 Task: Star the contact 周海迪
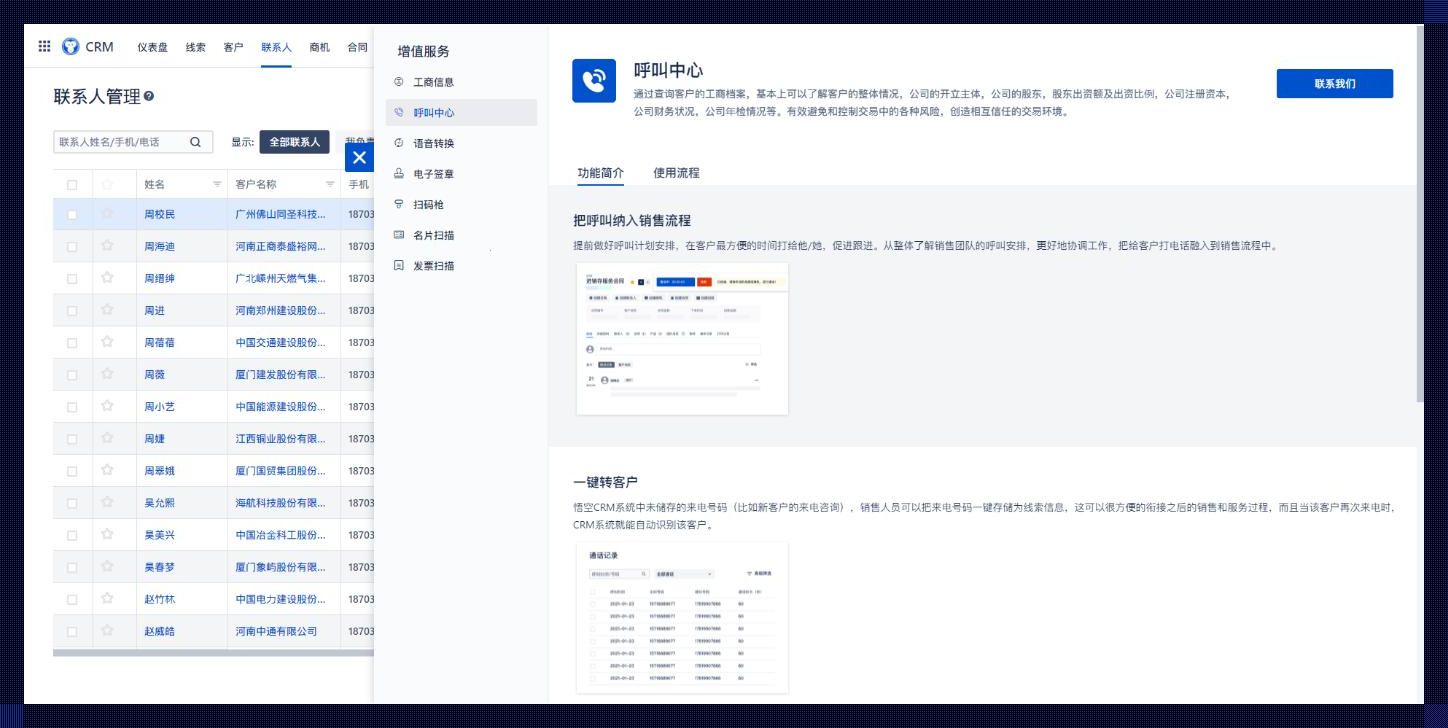click(x=107, y=247)
